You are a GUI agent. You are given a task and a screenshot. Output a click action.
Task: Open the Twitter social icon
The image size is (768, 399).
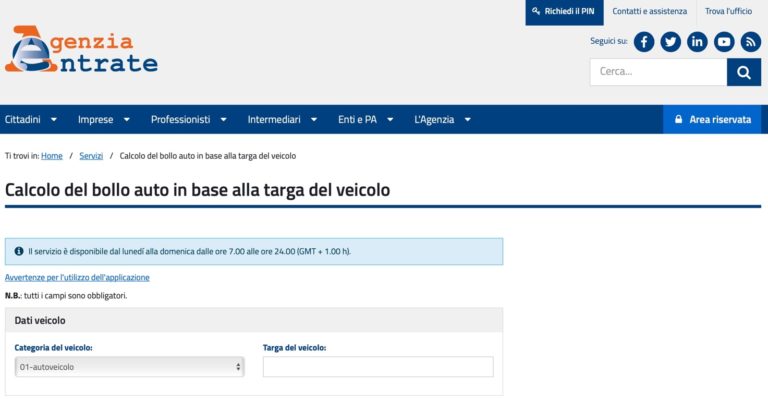point(671,42)
